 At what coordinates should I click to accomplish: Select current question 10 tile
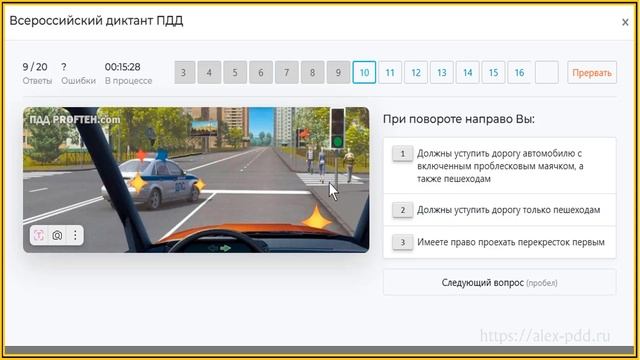tap(364, 72)
